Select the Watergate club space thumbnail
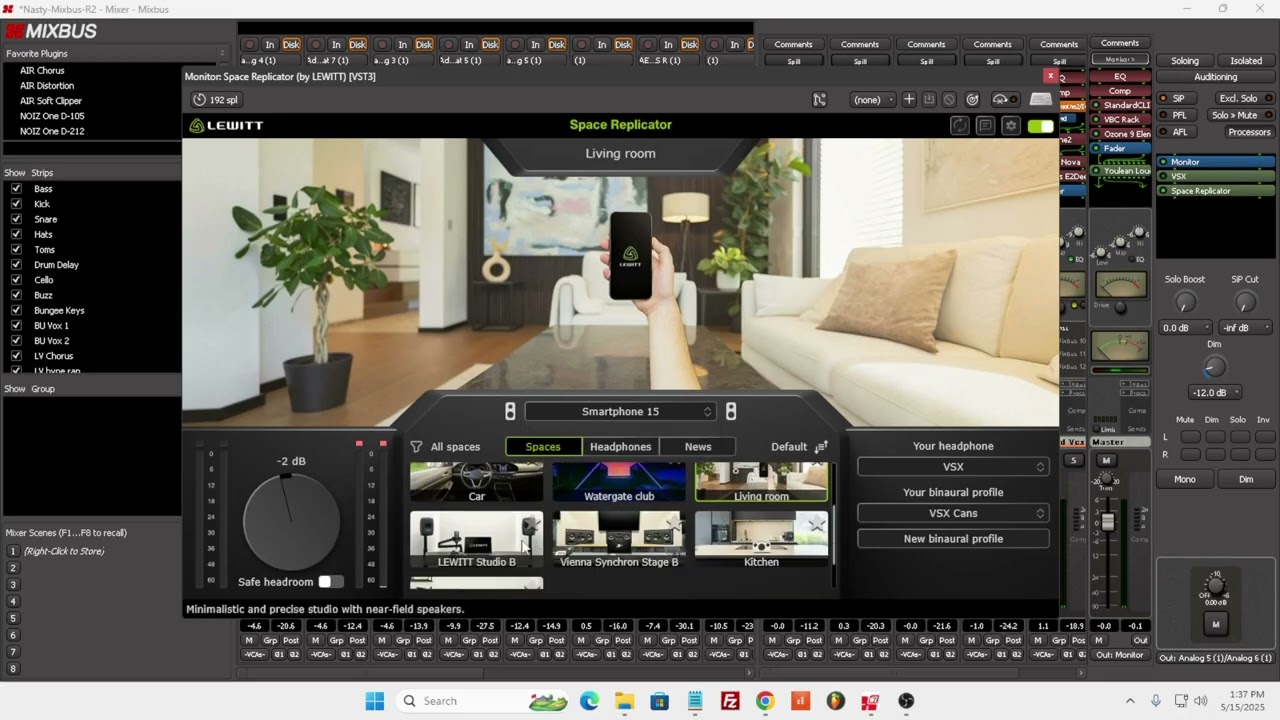This screenshot has width=1280, height=720. (619, 482)
